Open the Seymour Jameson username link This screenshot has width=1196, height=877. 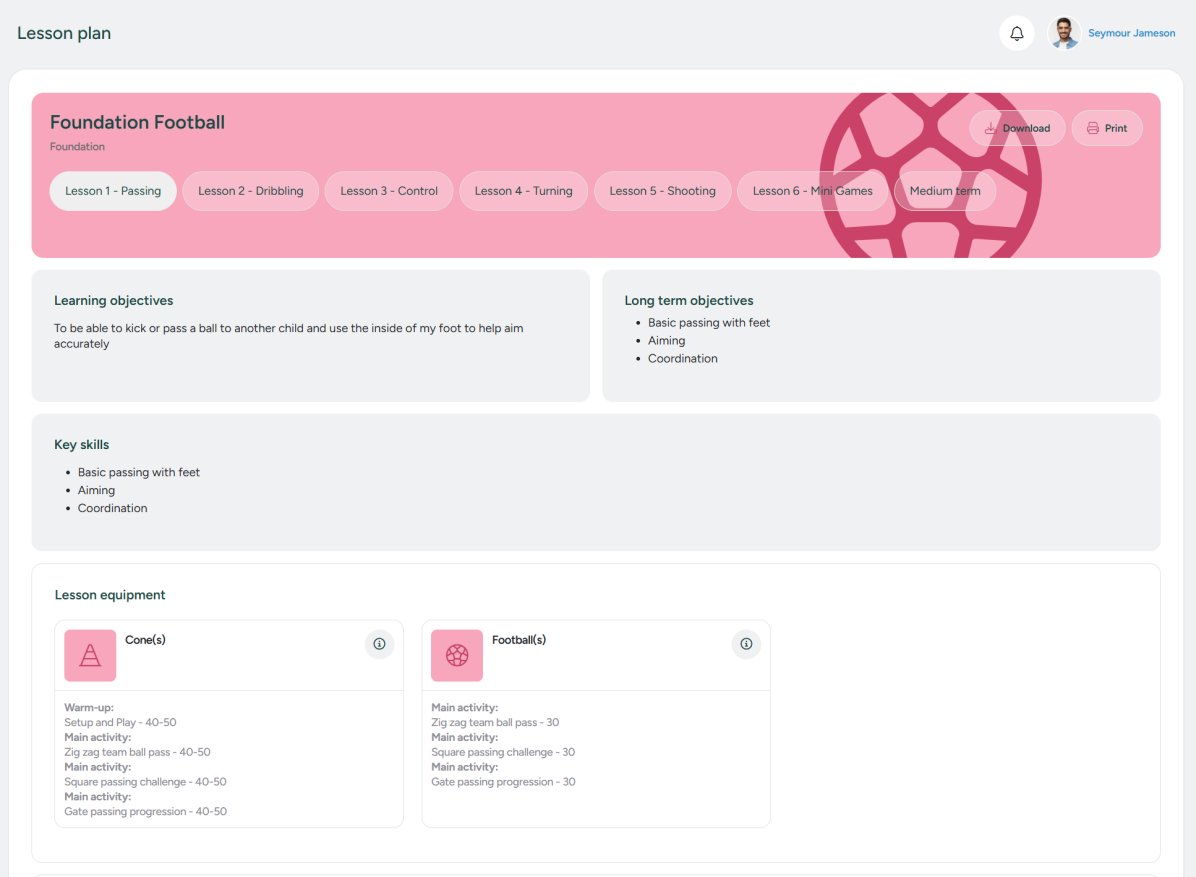(1131, 33)
